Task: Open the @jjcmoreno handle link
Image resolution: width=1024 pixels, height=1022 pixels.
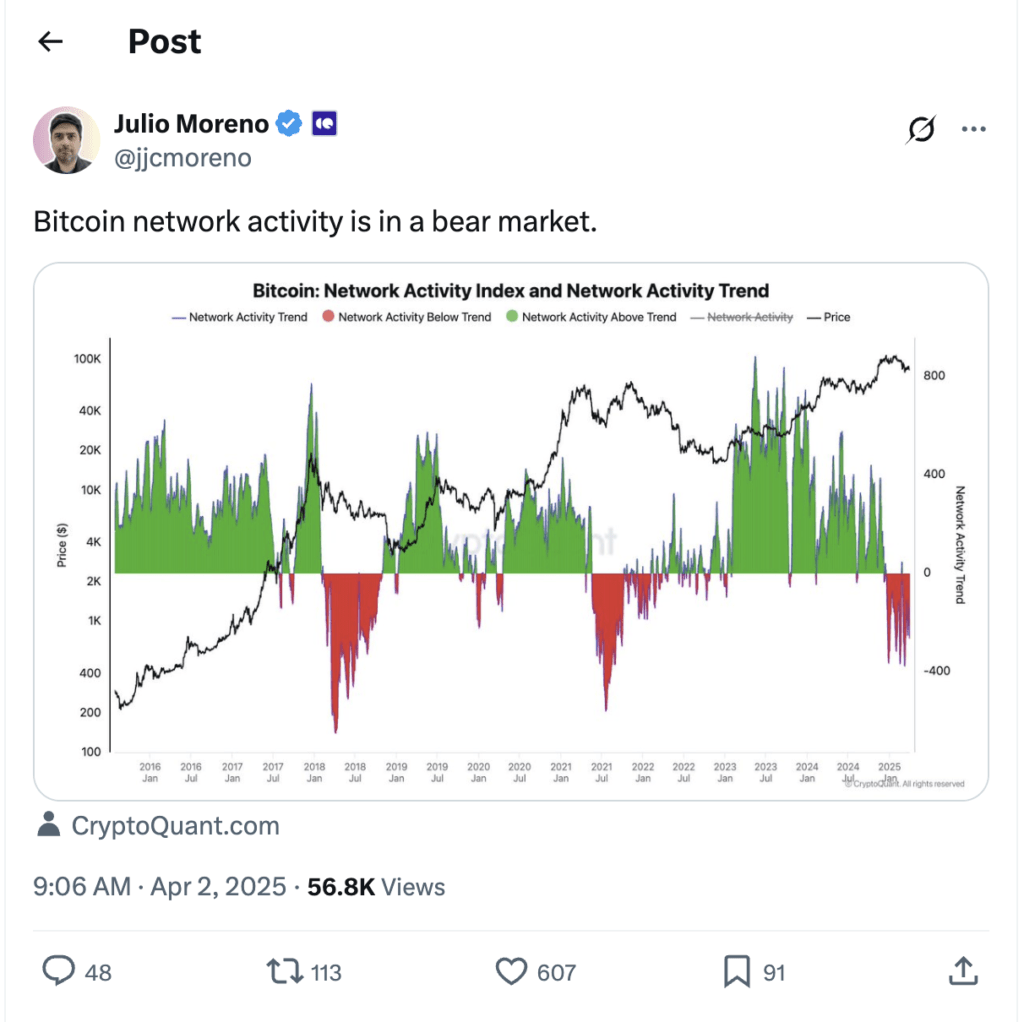Action: [183, 158]
